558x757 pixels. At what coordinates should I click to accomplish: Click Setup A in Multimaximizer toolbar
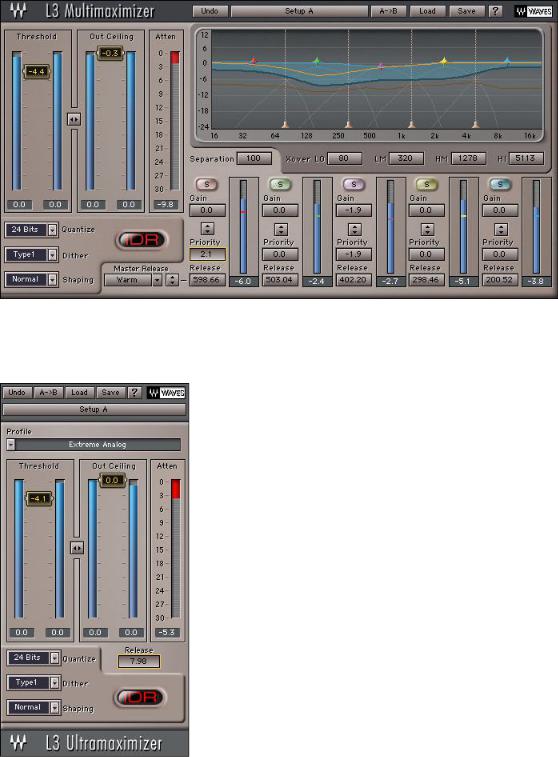click(299, 11)
